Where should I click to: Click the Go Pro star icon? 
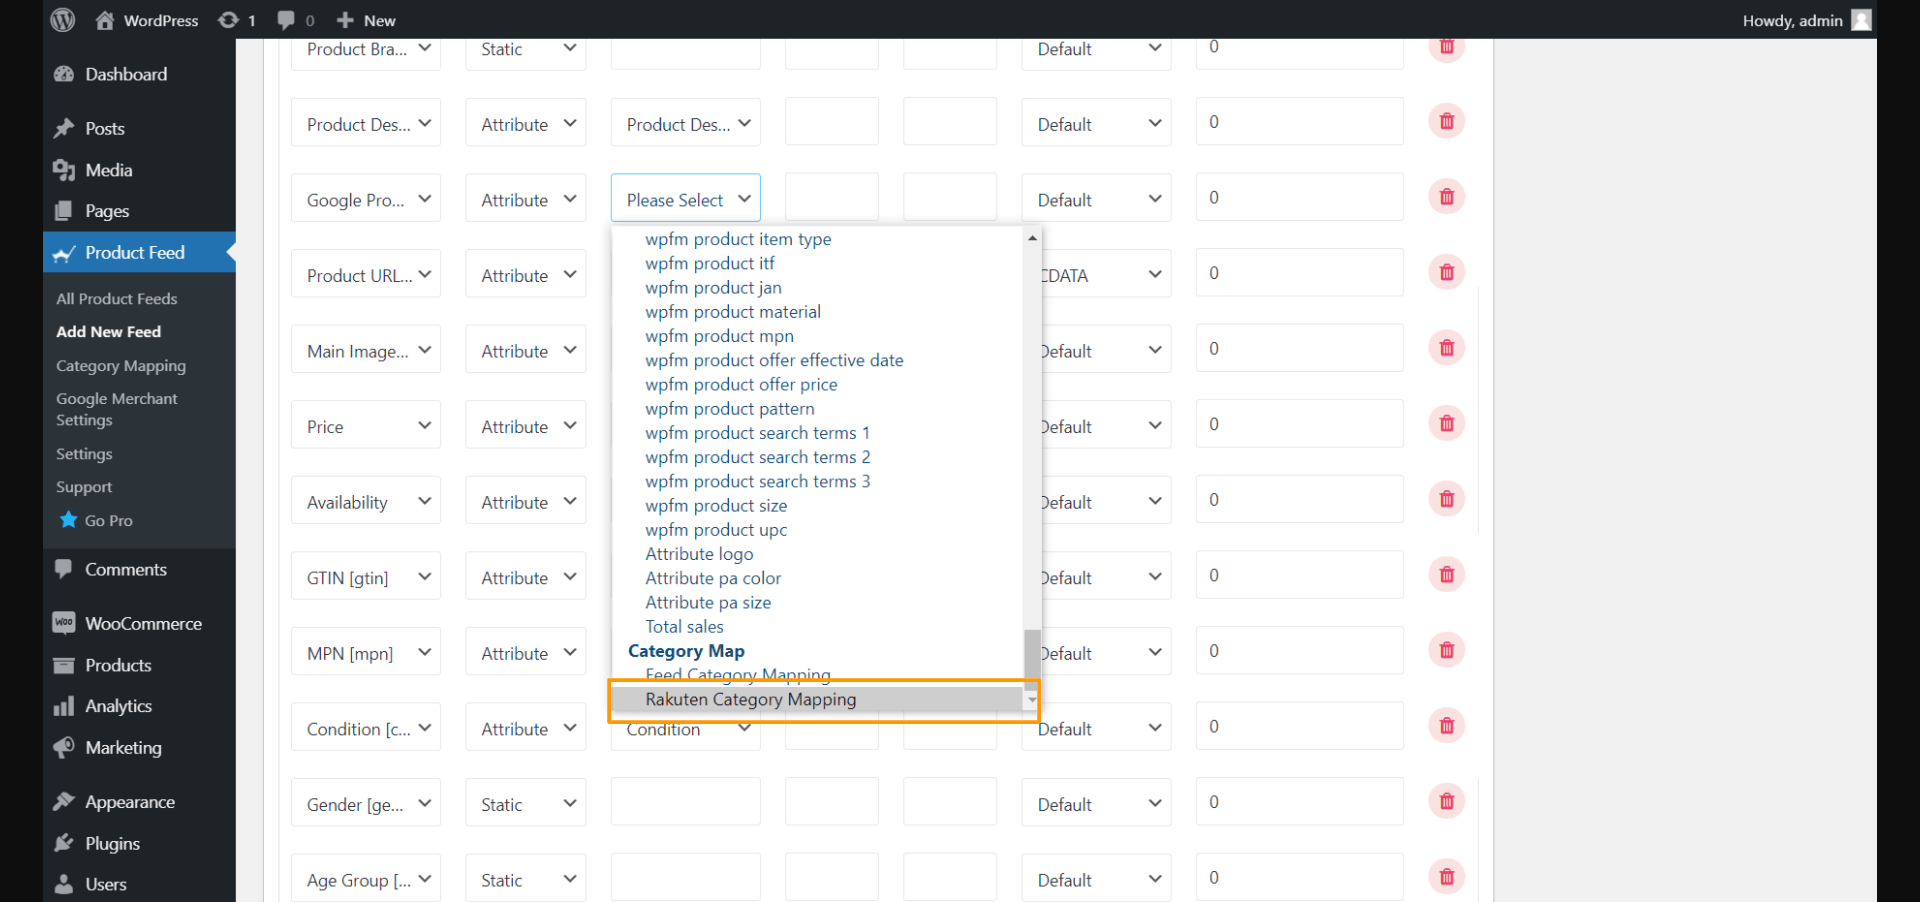[x=68, y=520]
